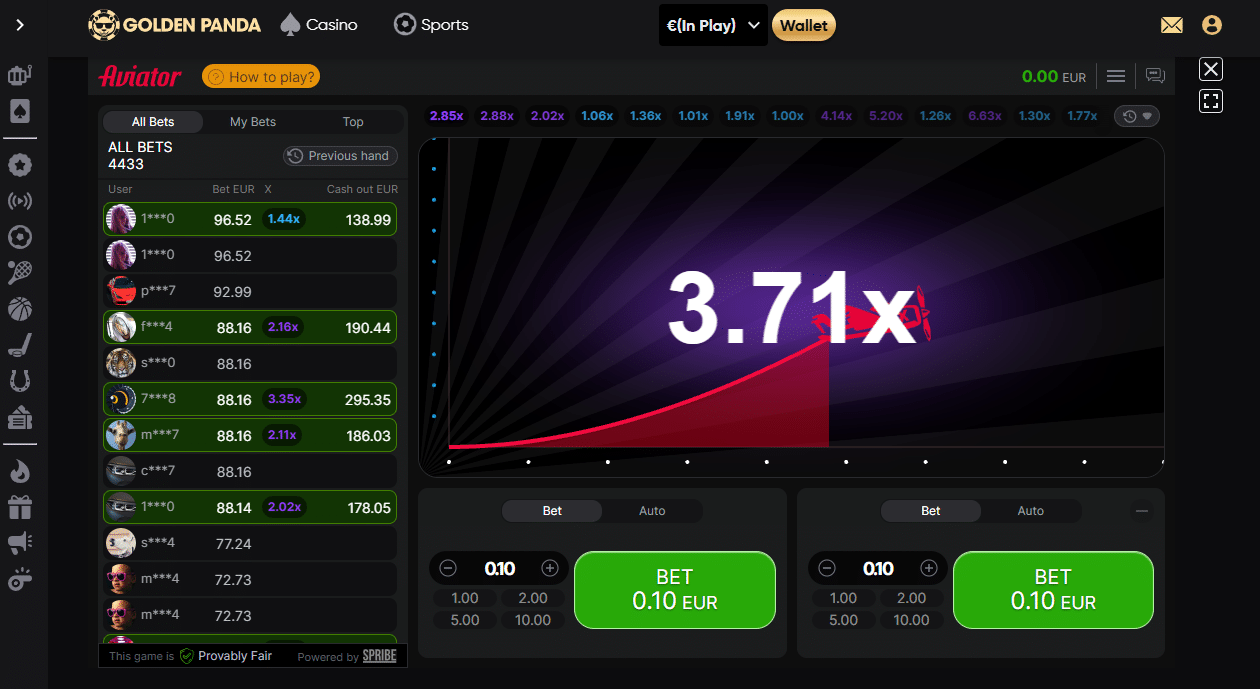Select the Bet mode in second bet panel

point(931,511)
